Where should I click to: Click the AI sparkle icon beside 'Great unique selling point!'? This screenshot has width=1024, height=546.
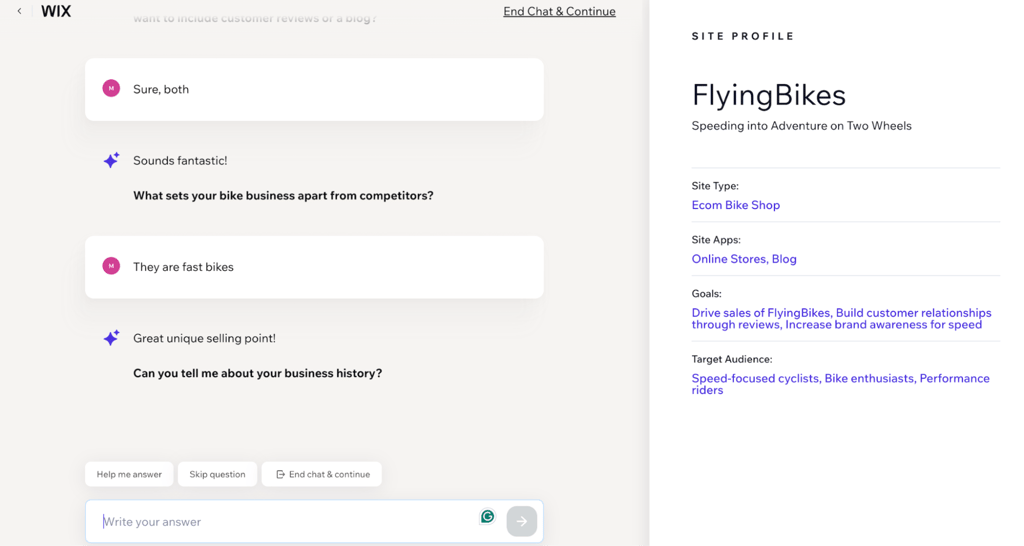112,338
